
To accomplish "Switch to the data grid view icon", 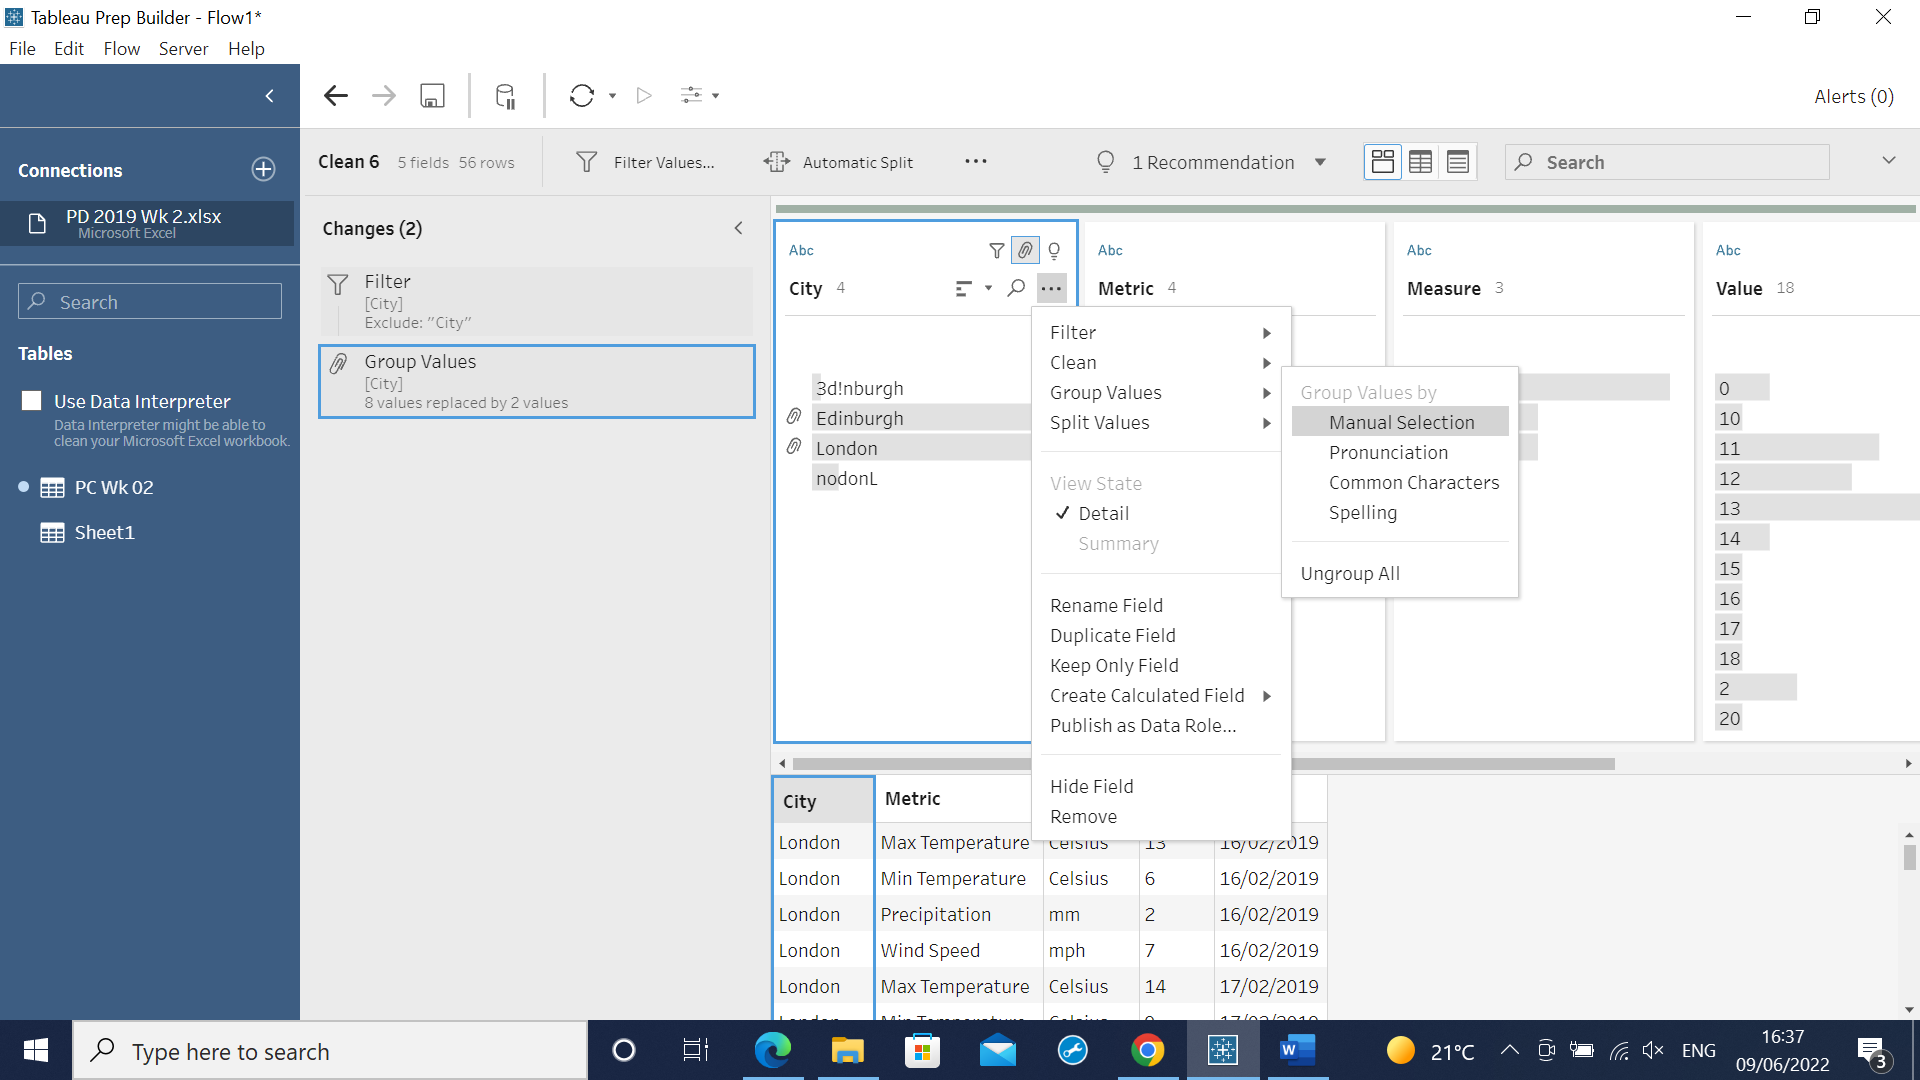I will tap(1420, 162).
